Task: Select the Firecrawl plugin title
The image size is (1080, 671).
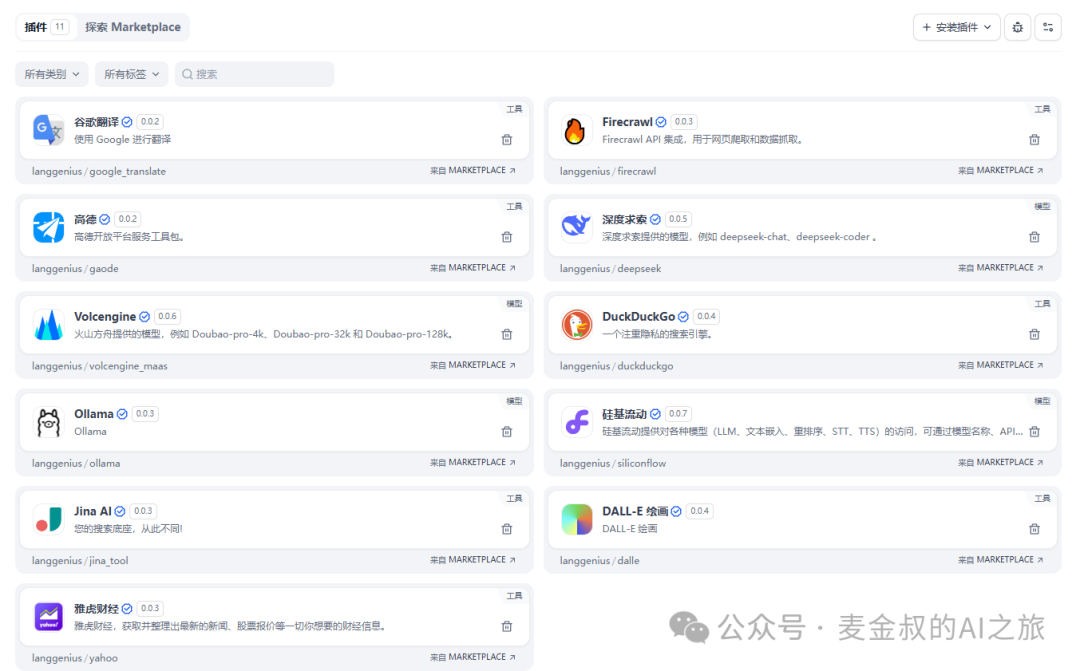Action: coord(627,122)
